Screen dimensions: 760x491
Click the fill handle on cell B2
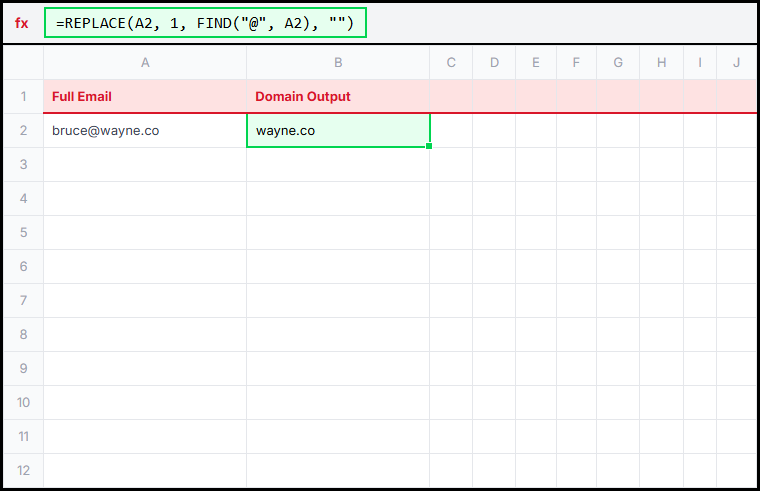tap(429, 146)
